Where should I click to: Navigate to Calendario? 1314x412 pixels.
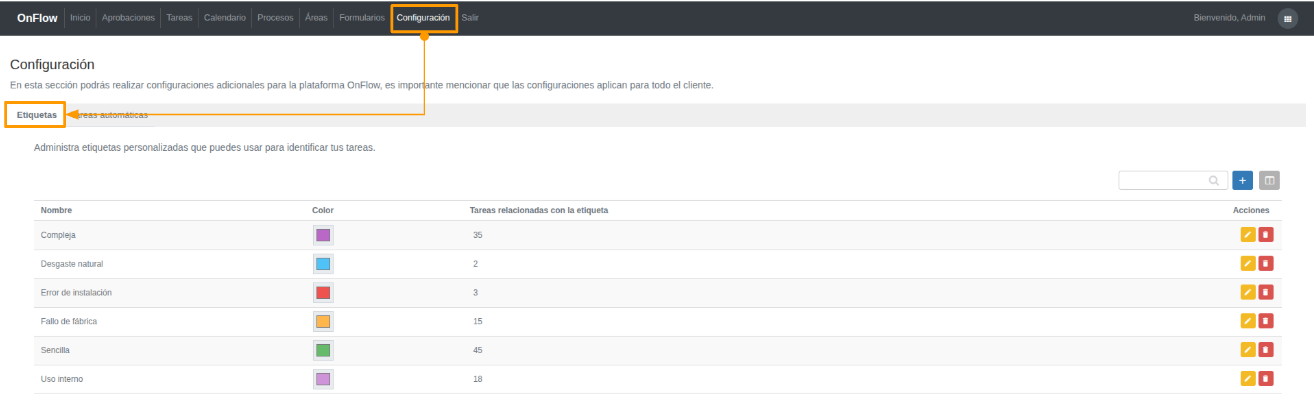[224, 18]
